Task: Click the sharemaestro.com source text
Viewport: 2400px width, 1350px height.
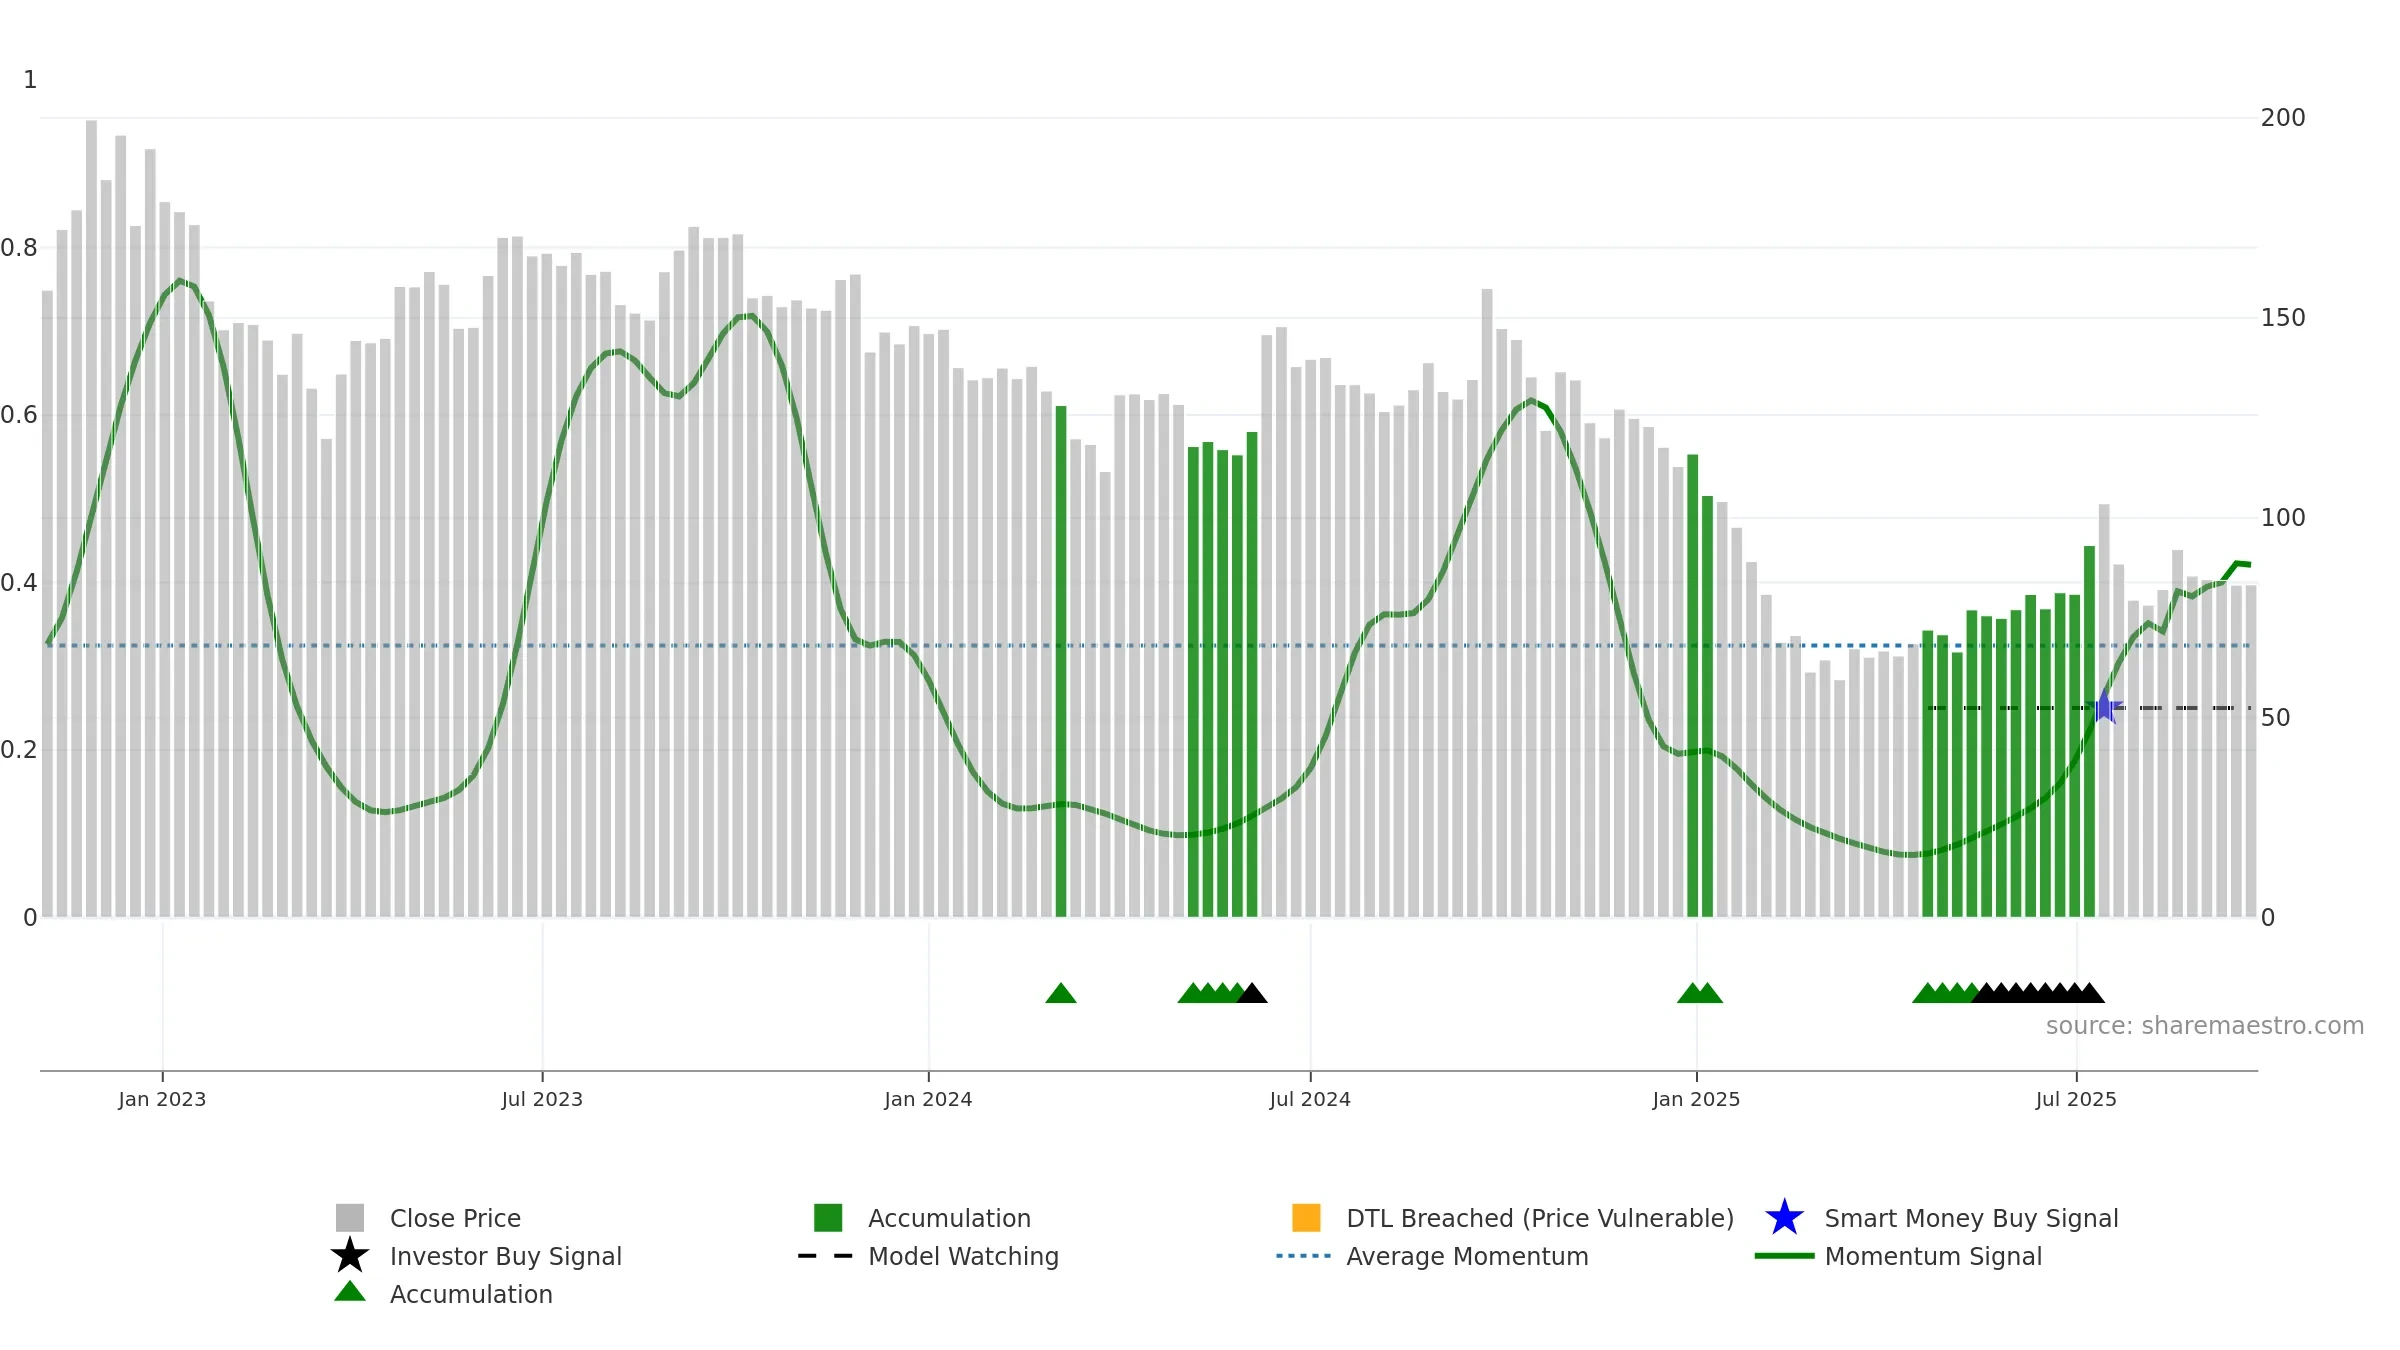Action: (2205, 1026)
